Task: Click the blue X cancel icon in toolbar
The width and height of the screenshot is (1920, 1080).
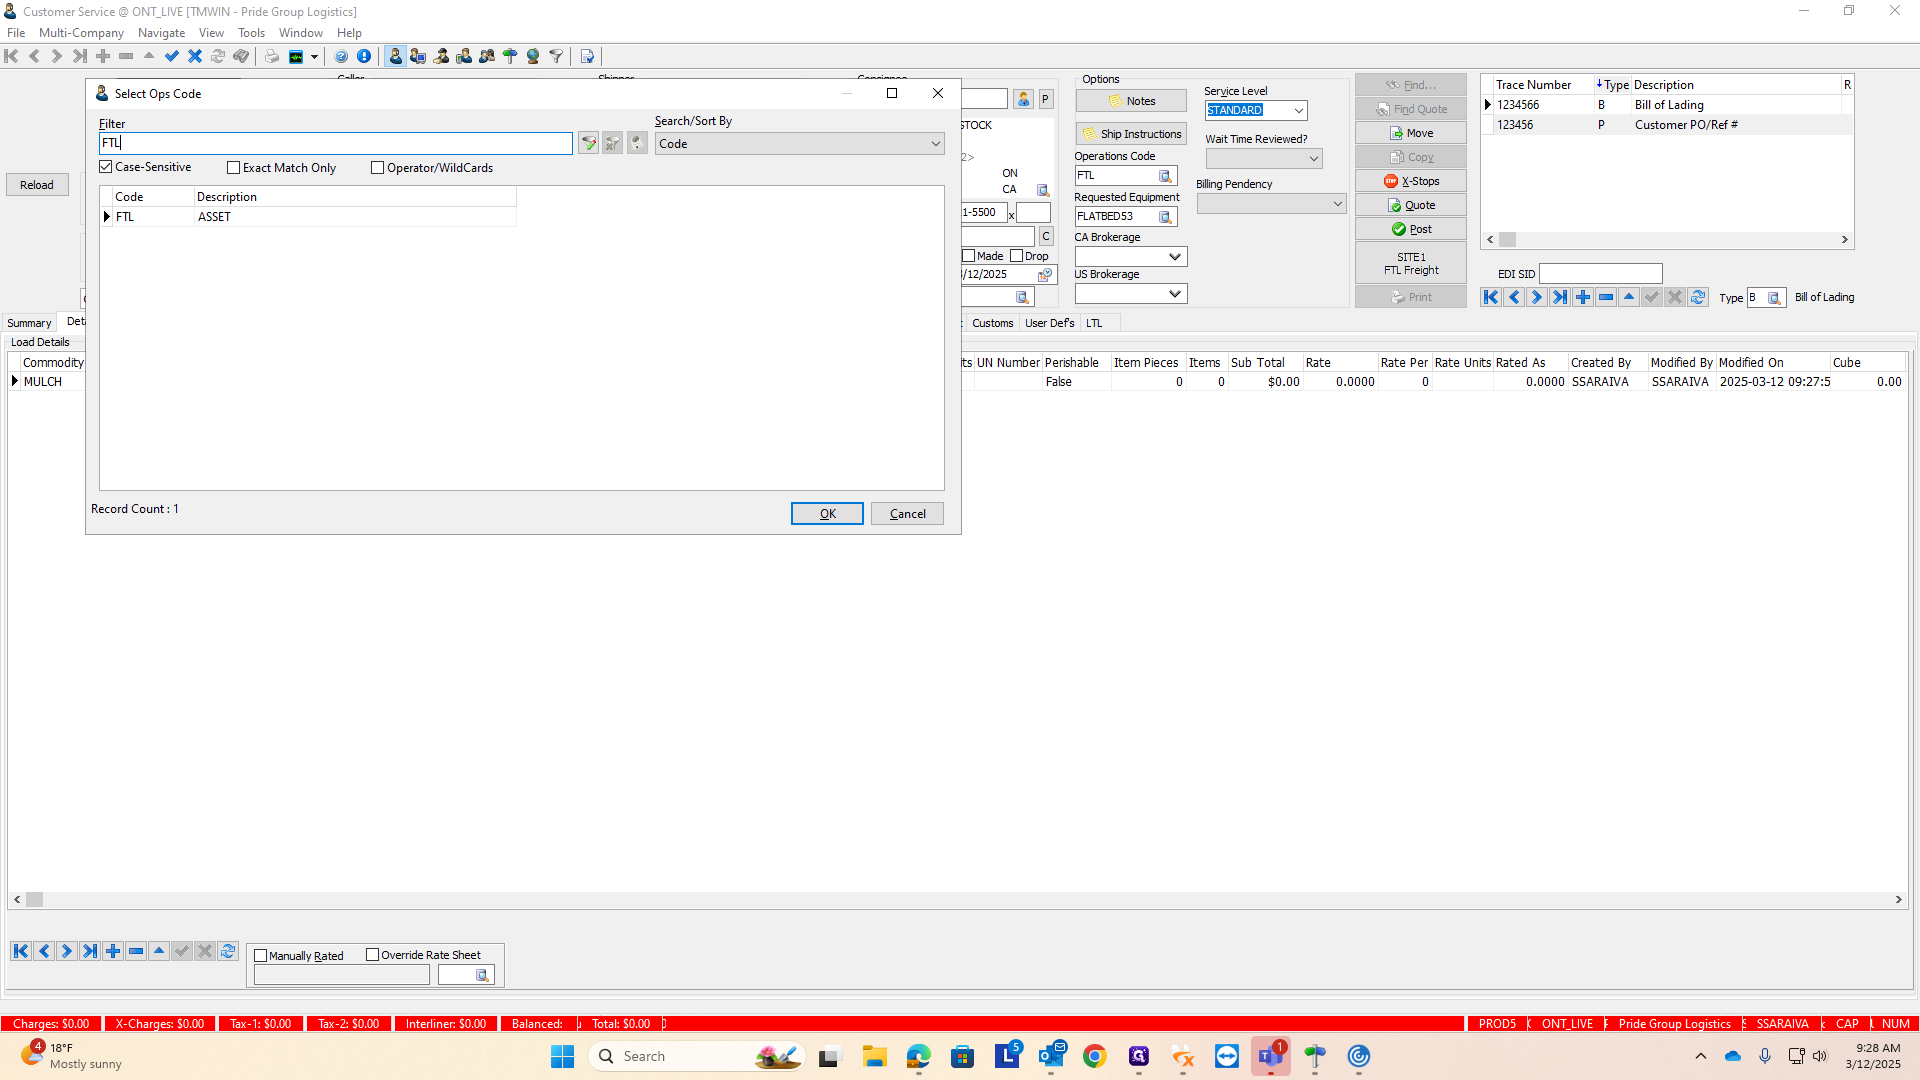Action: pos(195,56)
